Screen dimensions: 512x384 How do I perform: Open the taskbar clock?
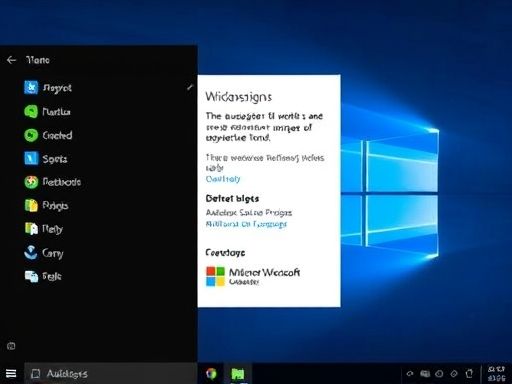pyautogui.click(x=496, y=374)
